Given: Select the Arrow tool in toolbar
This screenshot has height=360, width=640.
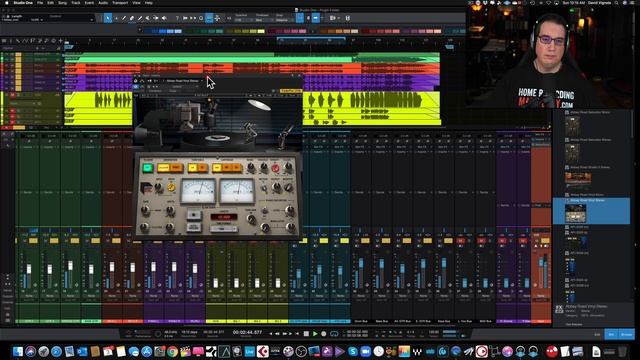Looking at the screenshot, I should click(x=108, y=18).
